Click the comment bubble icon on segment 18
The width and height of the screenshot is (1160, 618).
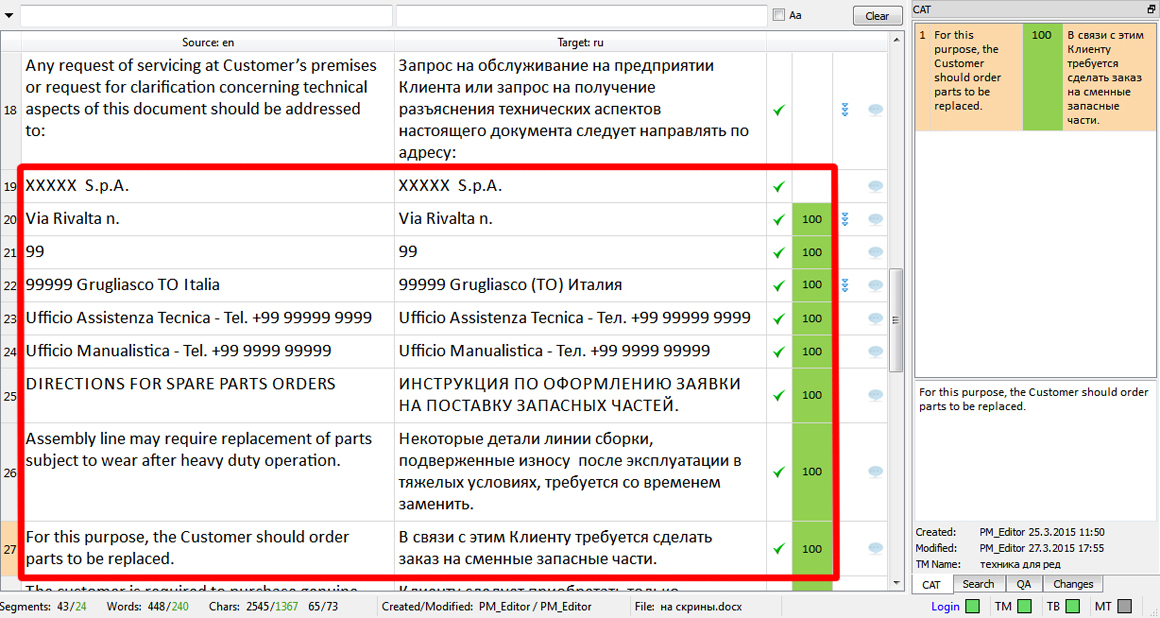click(x=874, y=110)
